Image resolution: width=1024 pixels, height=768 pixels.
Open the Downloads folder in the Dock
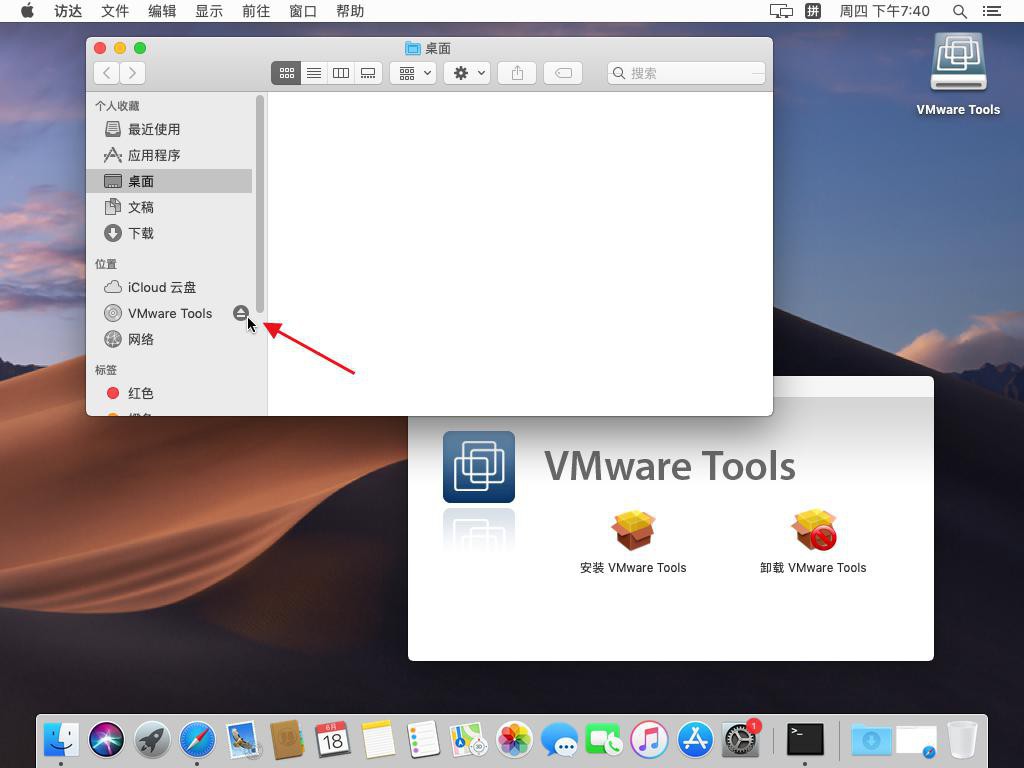[871, 740]
